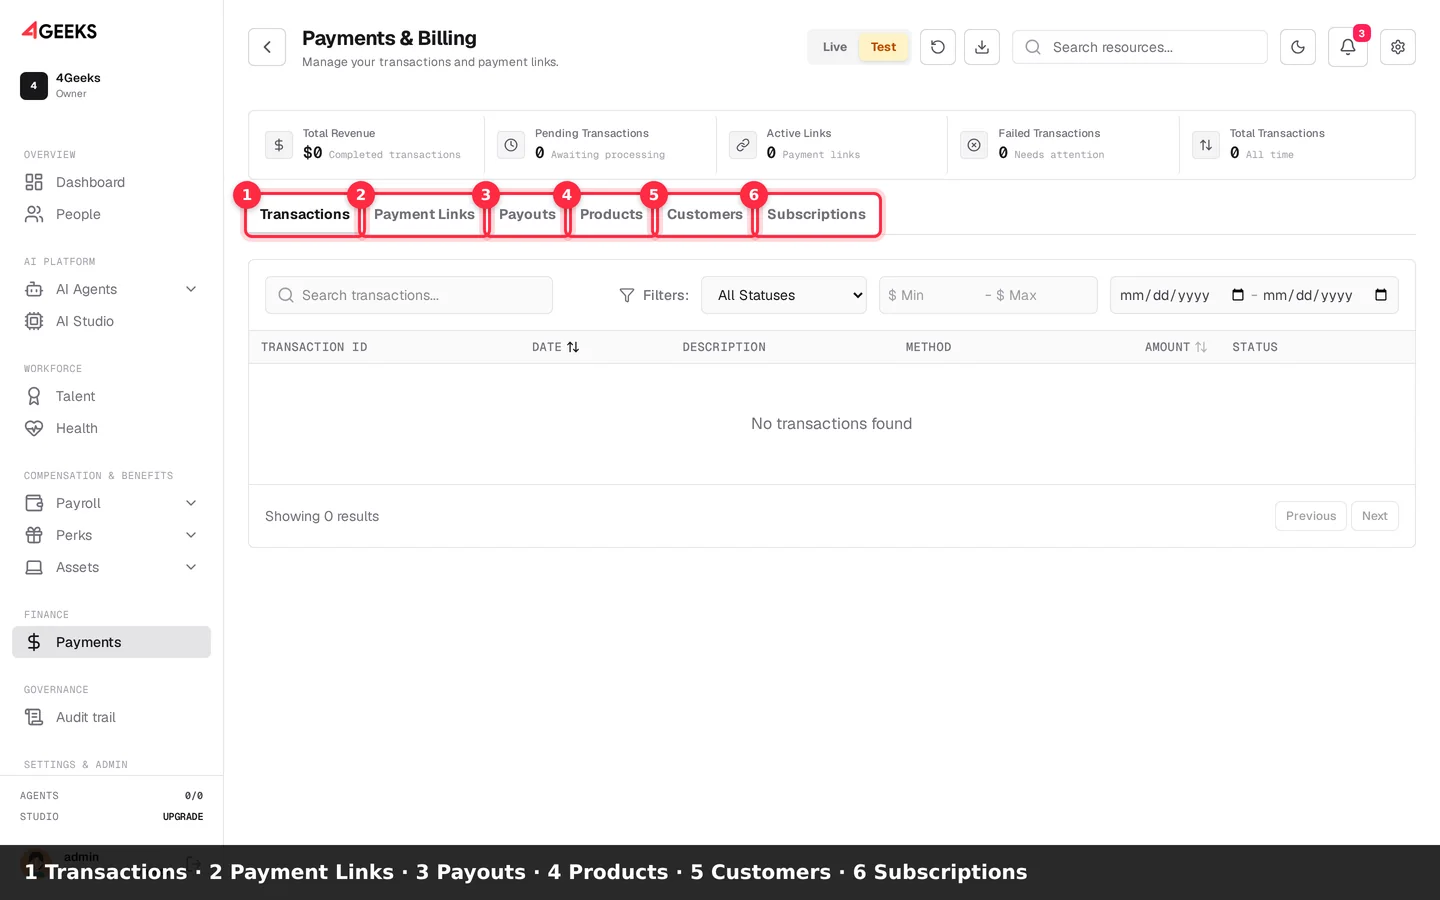
Task: Click the download export icon button
Action: pyautogui.click(x=982, y=47)
